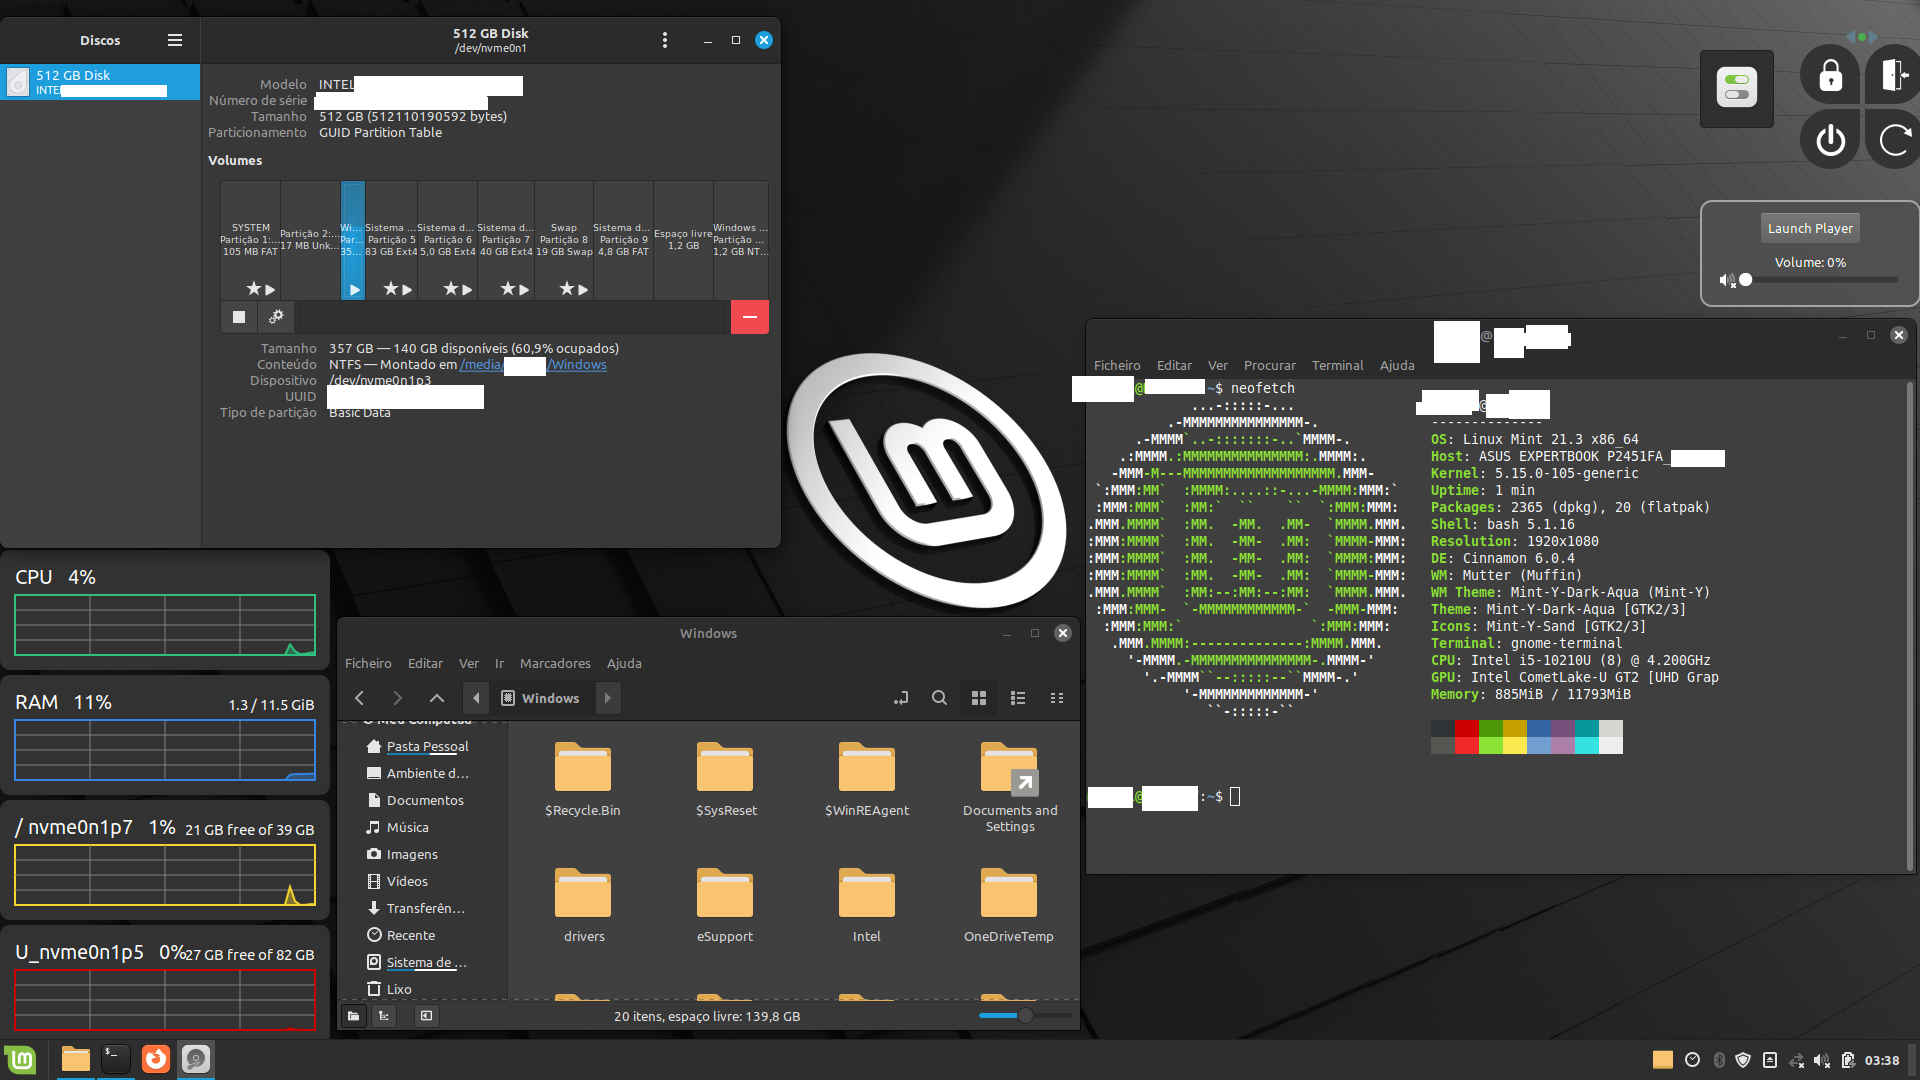Click the lock screen desklet button
This screenshot has width=1920, height=1080.
pos(1830,76)
